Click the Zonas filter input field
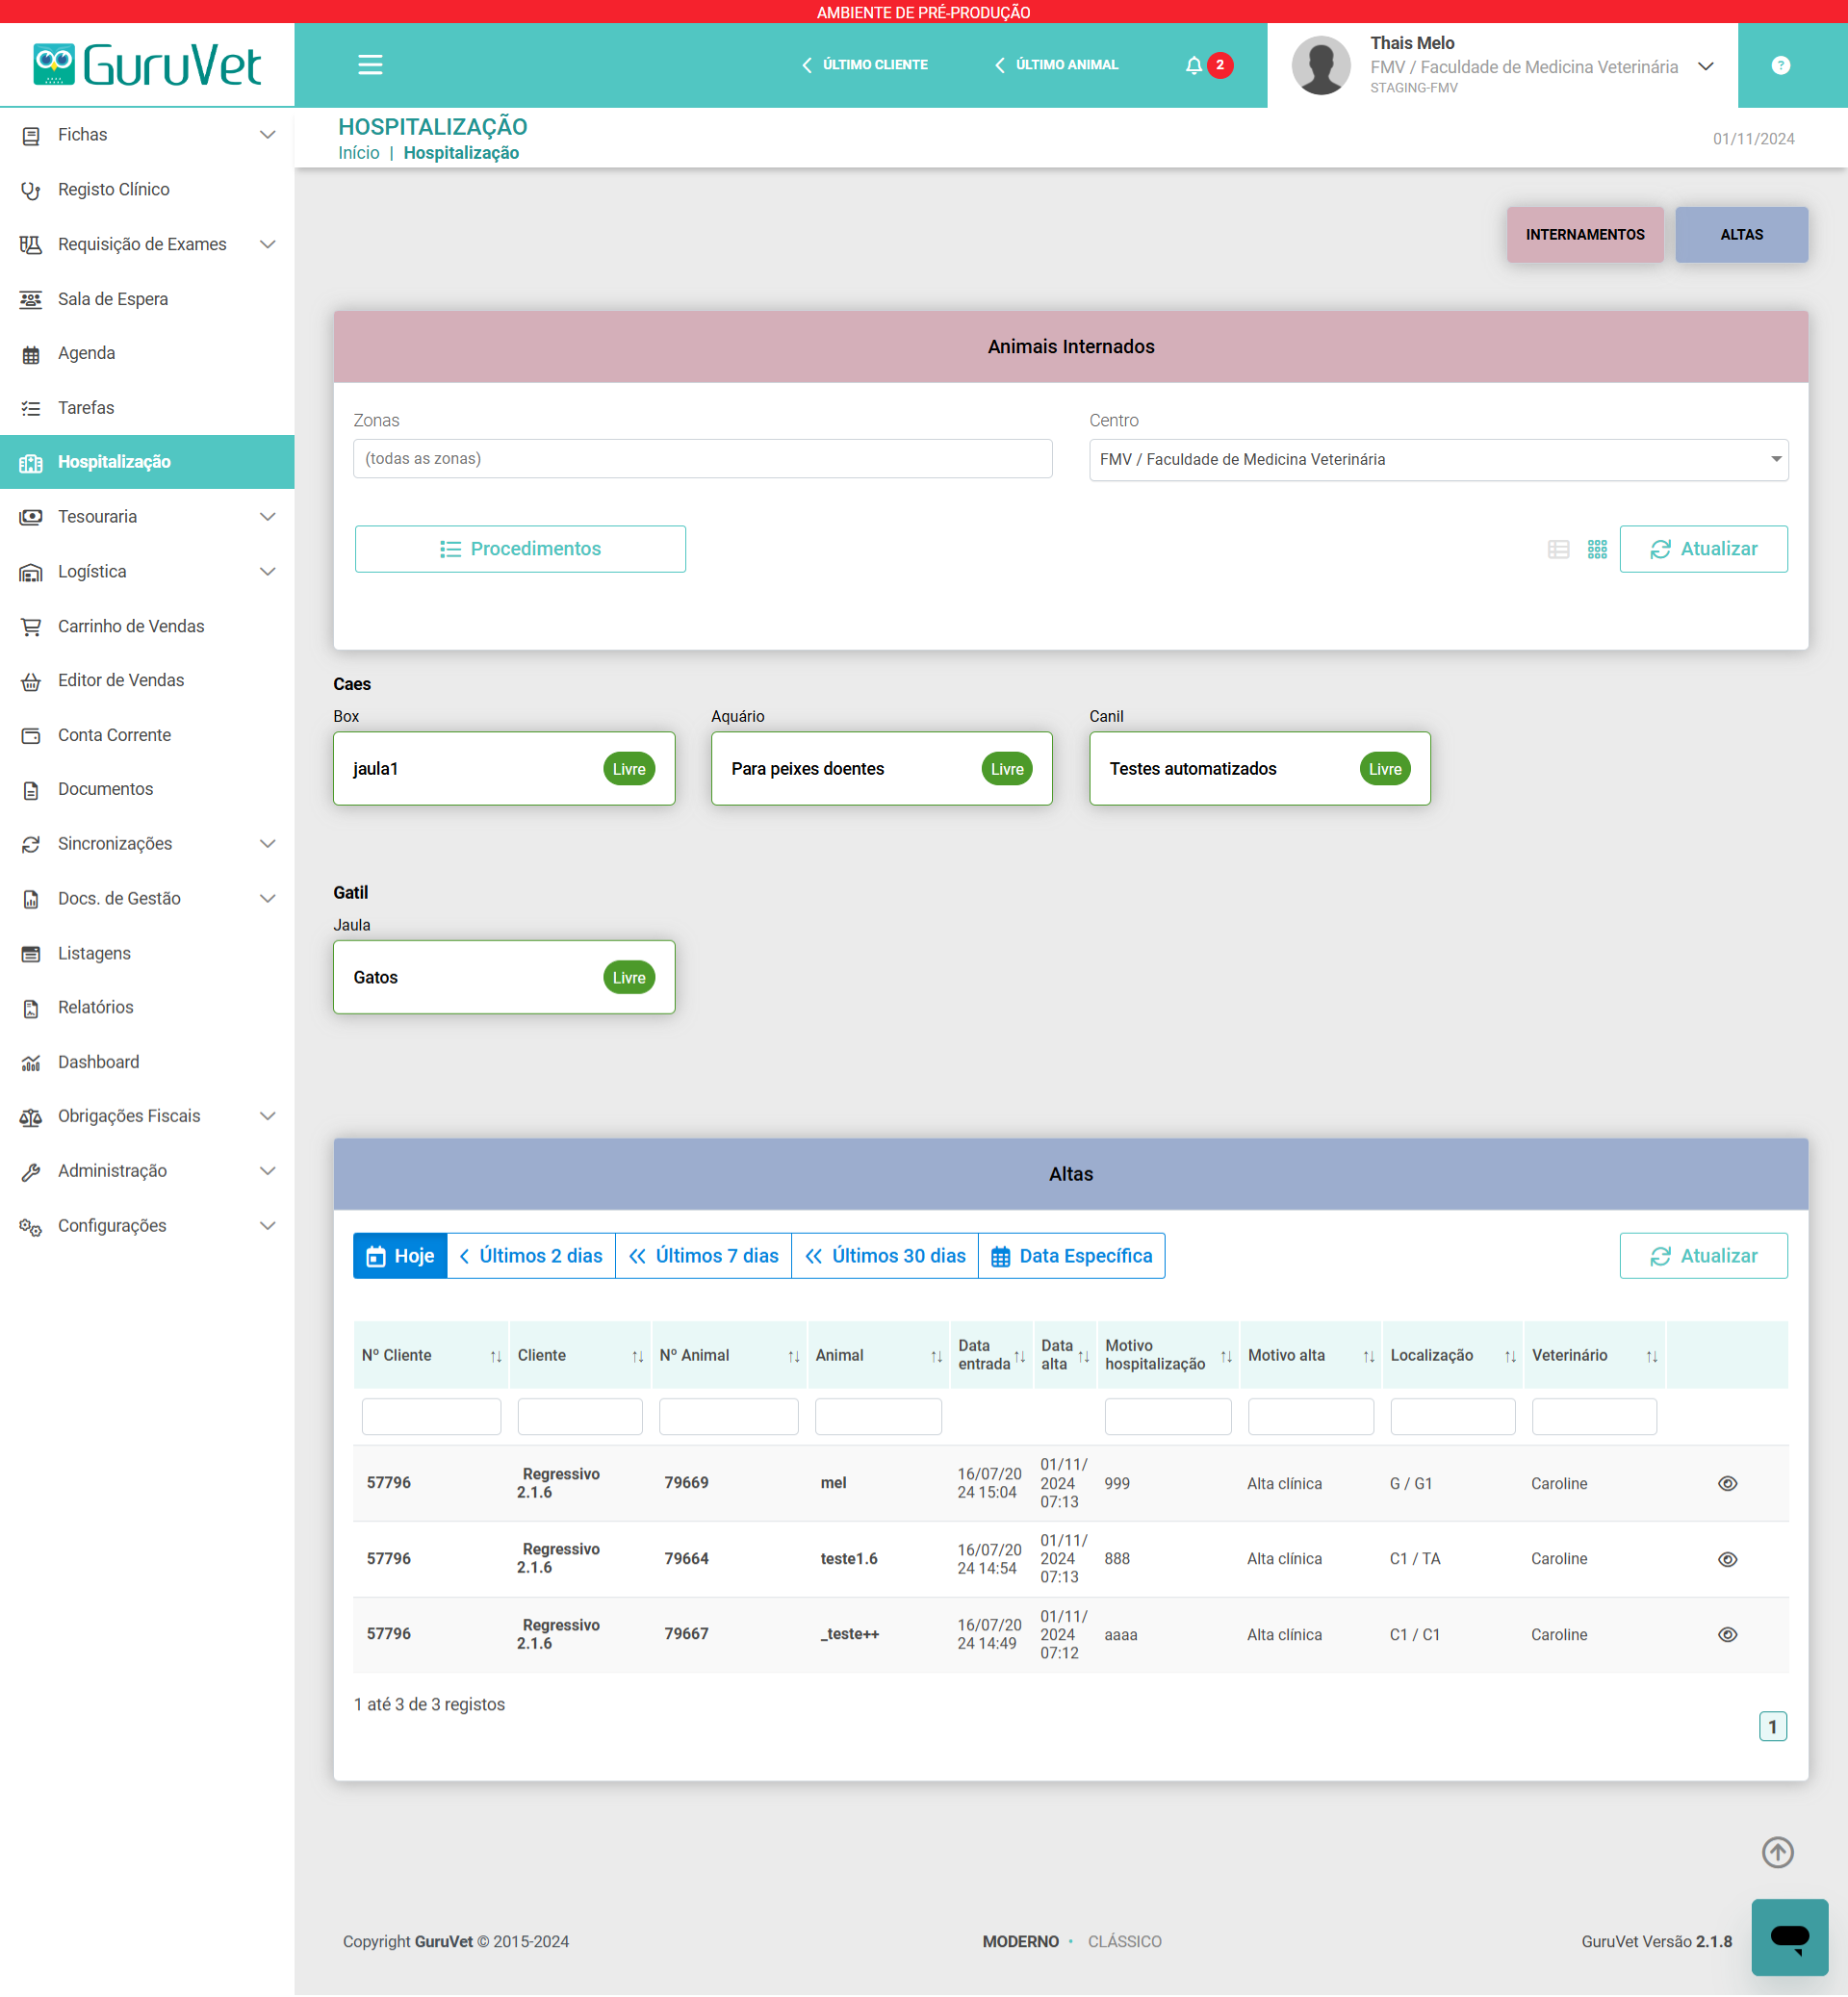 pos(702,459)
